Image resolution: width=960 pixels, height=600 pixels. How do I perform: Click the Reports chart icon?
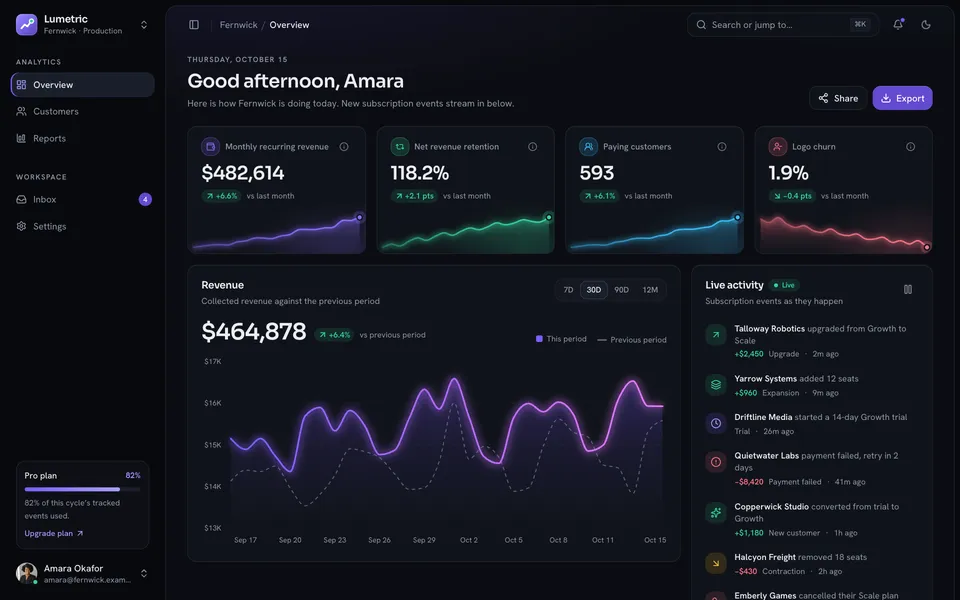pyautogui.click(x=21, y=138)
